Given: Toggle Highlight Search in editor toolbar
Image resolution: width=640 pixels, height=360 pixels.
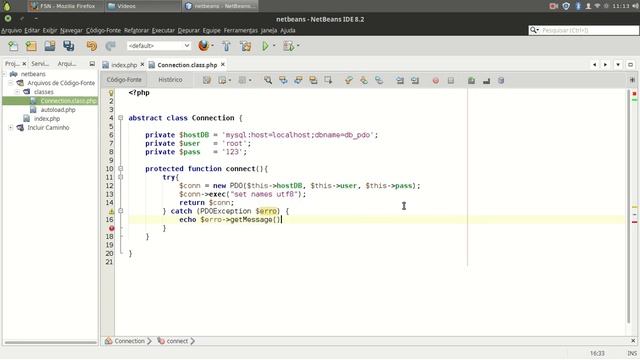Looking at the screenshot, I should pos(313,80).
